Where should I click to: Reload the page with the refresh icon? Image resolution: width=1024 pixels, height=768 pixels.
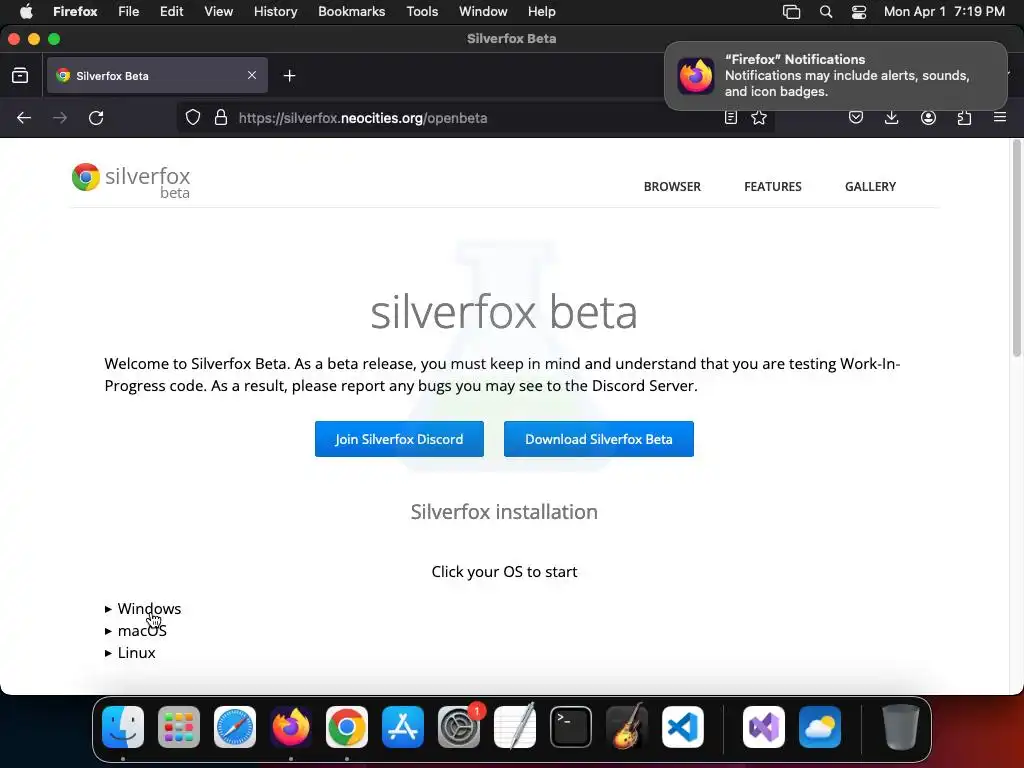96,118
